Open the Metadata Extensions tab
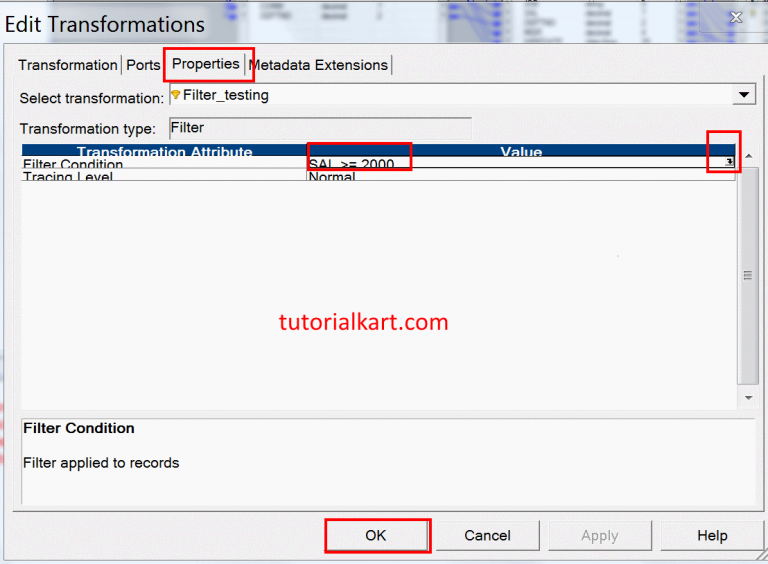The height and width of the screenshot is (564, 768). click(x=318, y=65)
